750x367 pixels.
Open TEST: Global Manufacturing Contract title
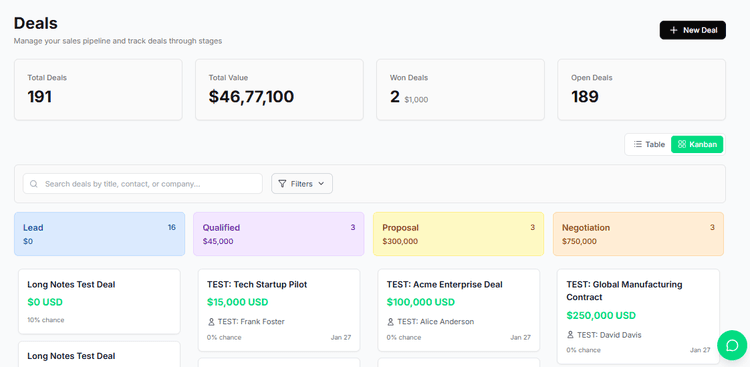coord(624,290)
